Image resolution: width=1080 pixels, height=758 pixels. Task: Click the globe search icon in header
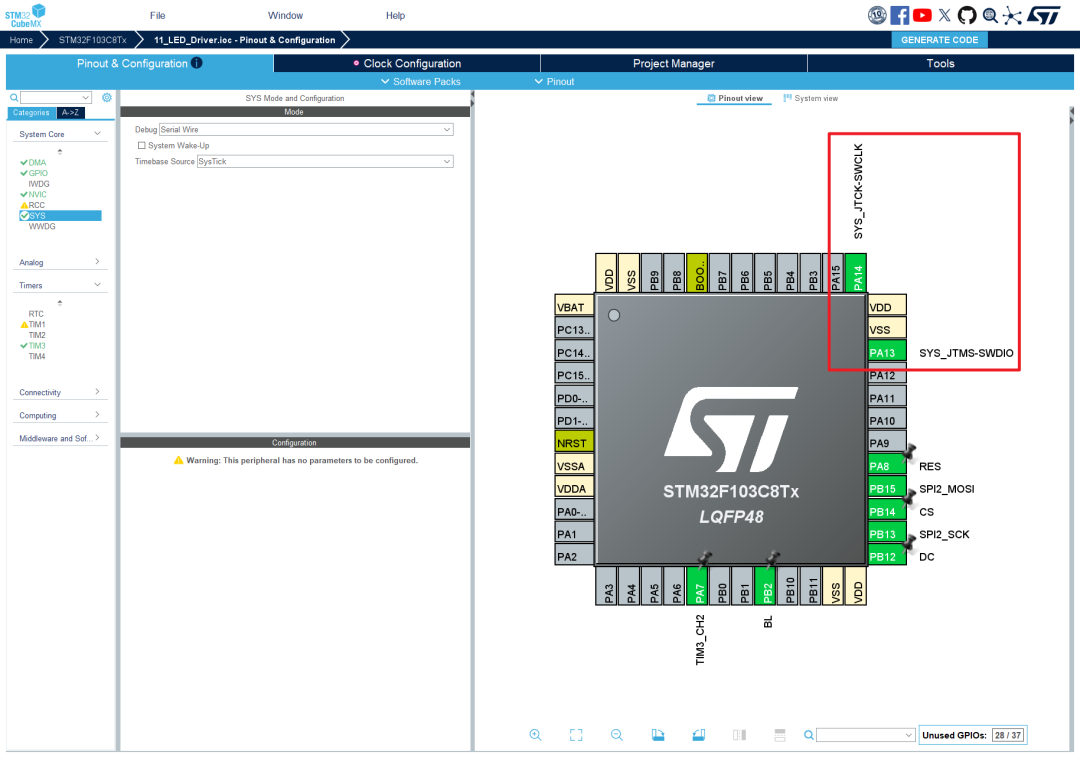(990, 15)
